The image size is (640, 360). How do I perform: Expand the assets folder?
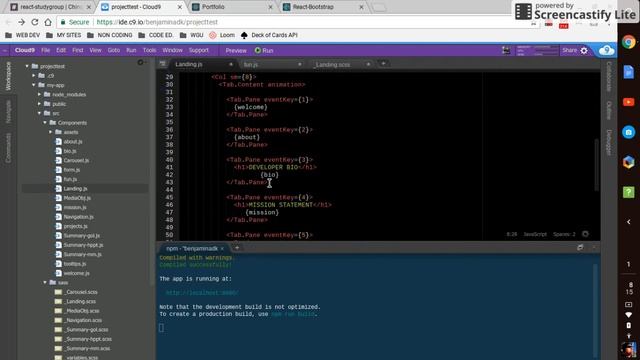pyautogui.click(x=51, y=132)
